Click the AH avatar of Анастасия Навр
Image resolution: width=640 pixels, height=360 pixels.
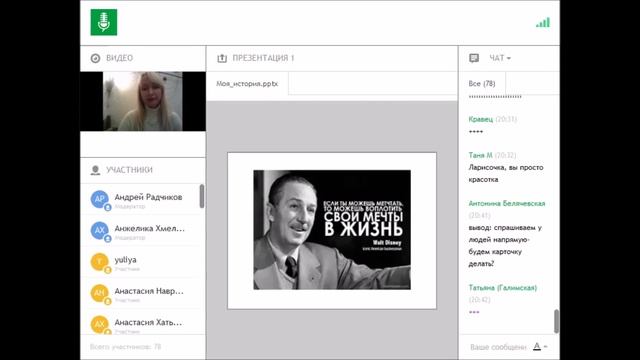[x=100, y=293]
